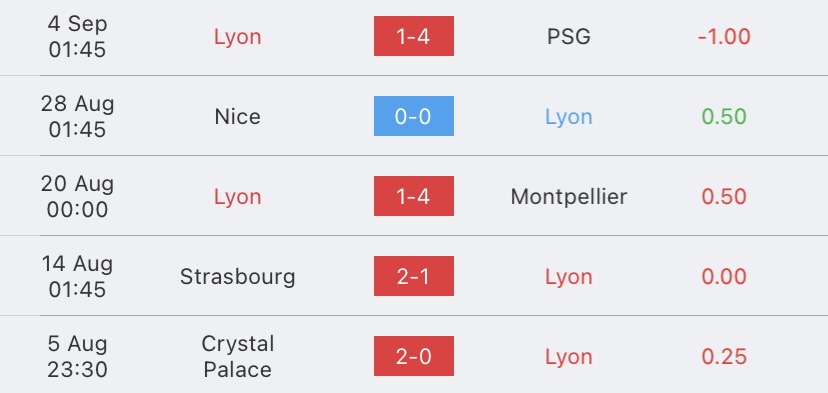Screen dimensions: 828x393
Task: Open the Nice 0-0 Lyon score box
Action: (x=413, y=116)
